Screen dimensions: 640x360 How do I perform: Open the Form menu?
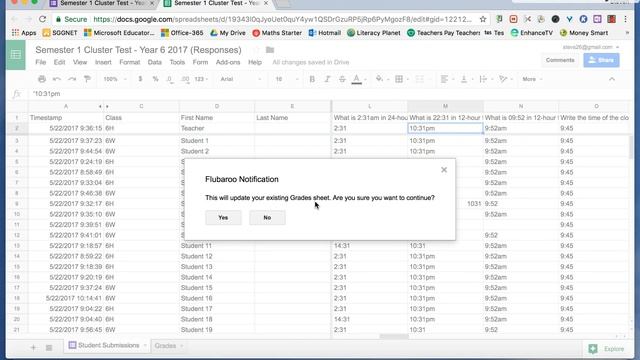(x=200, y=62)
